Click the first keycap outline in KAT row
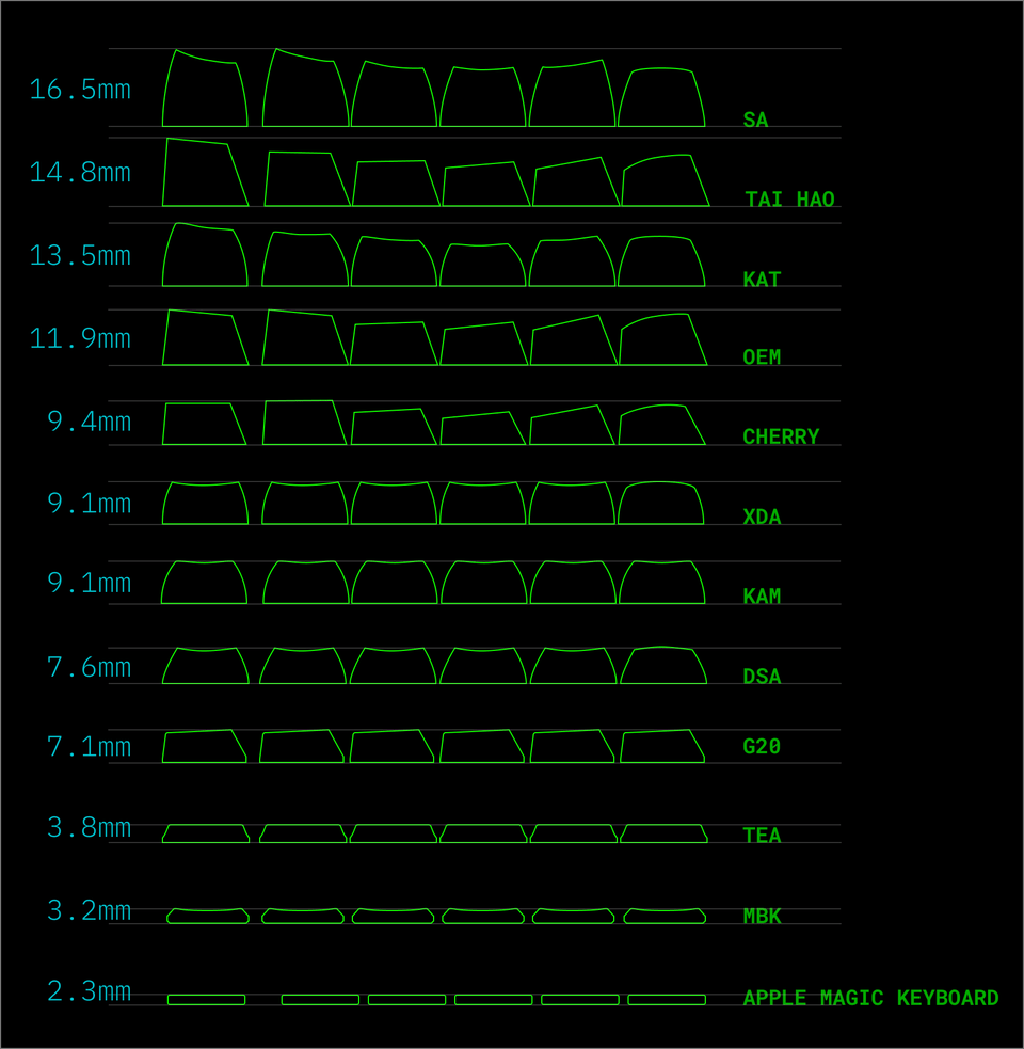This screenshot has width=1024, height=1049. point(205,254)
